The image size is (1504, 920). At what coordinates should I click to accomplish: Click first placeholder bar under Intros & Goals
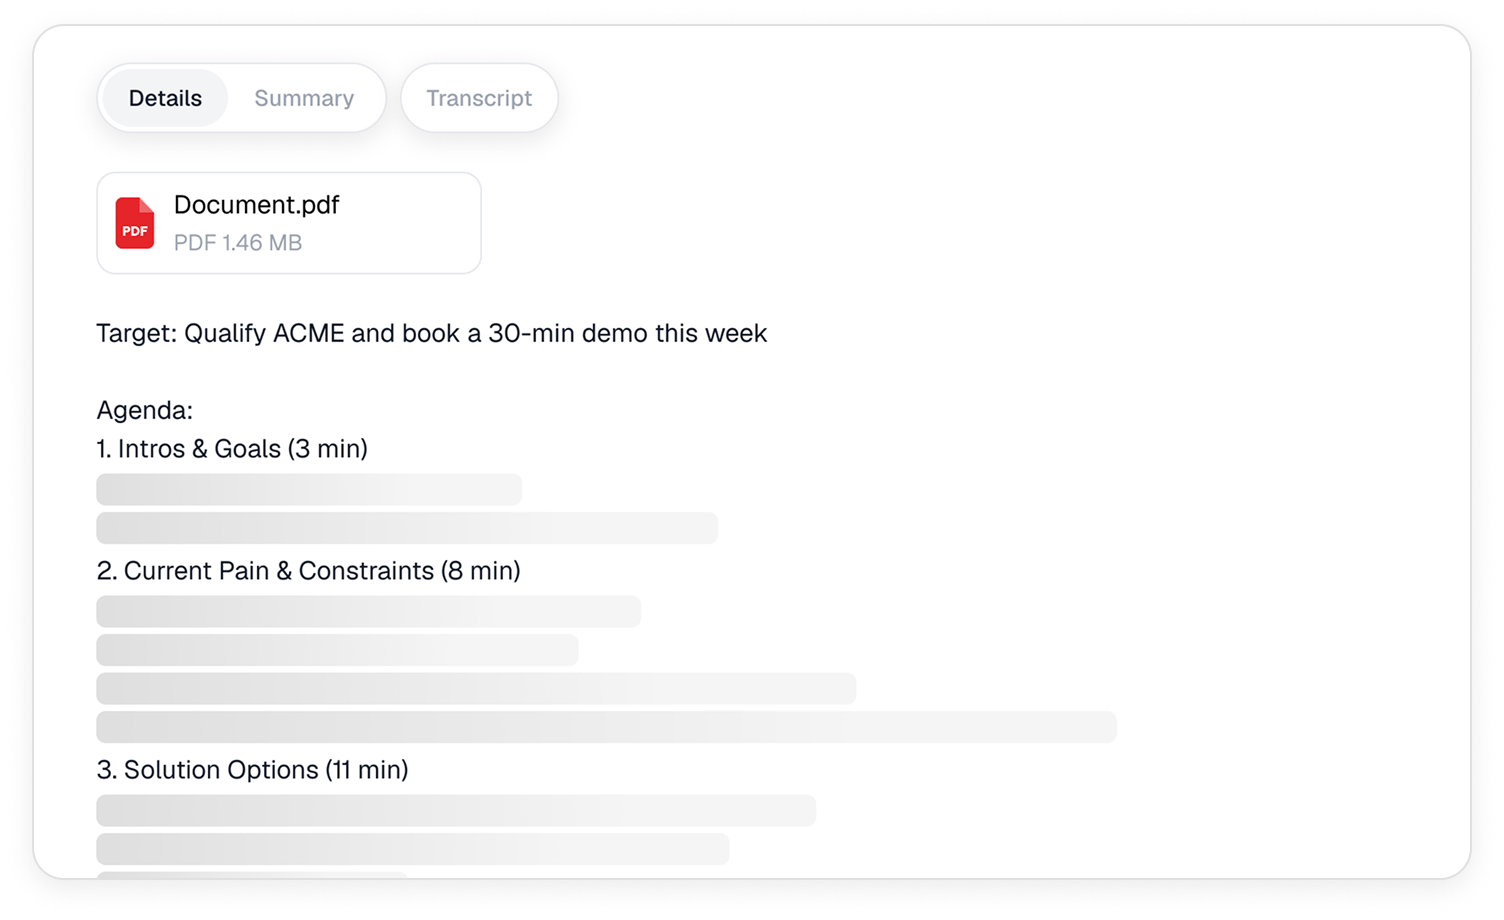pos(308,489)
